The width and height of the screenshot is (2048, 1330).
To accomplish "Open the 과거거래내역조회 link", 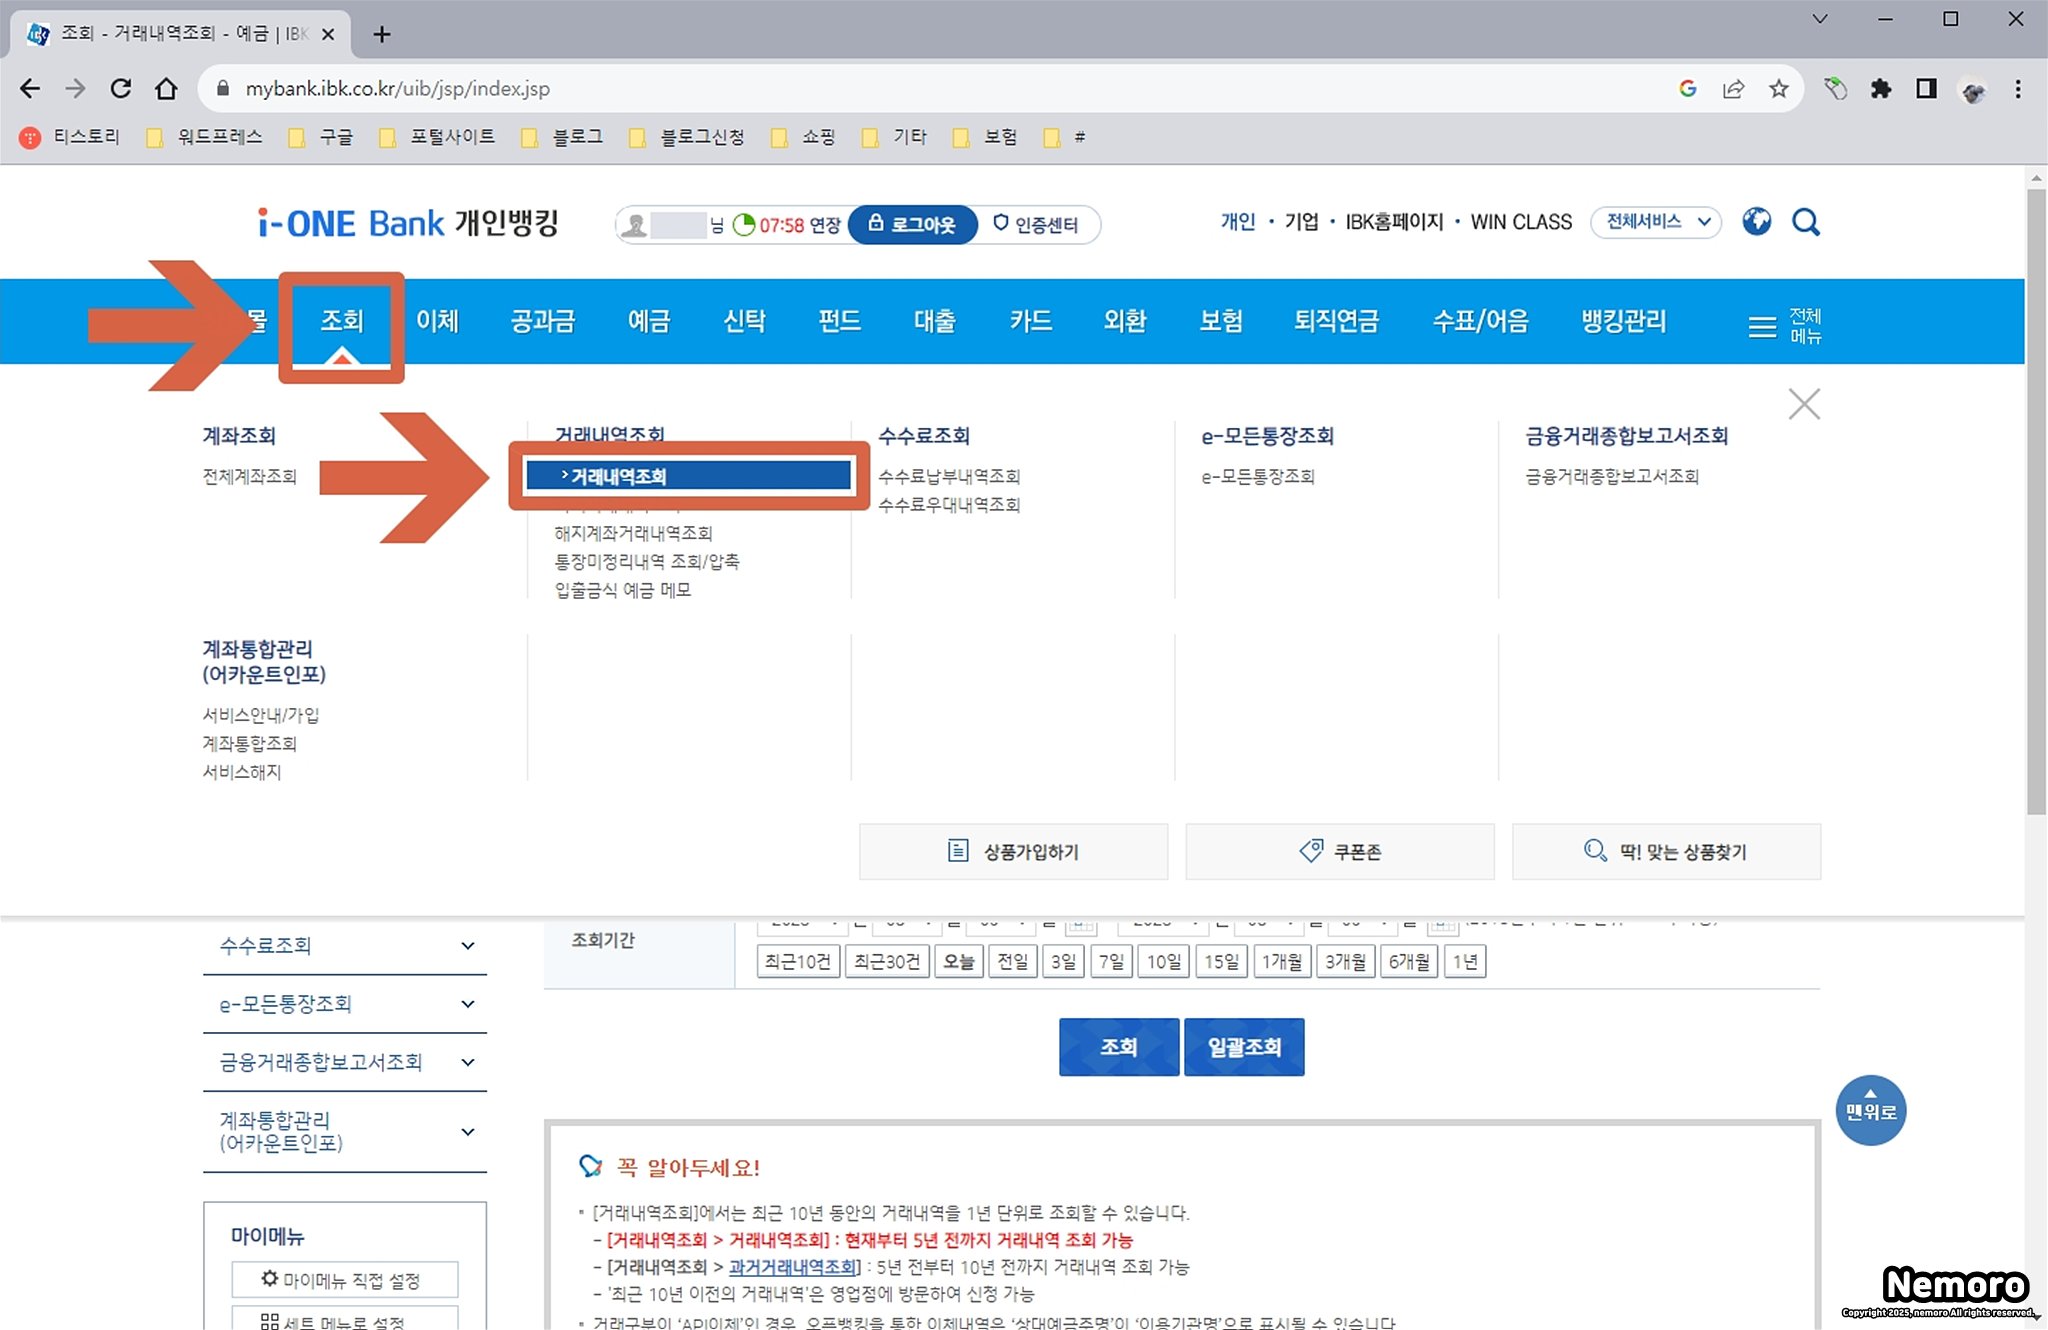I will pyautogui.click(x=792, y=1267).
